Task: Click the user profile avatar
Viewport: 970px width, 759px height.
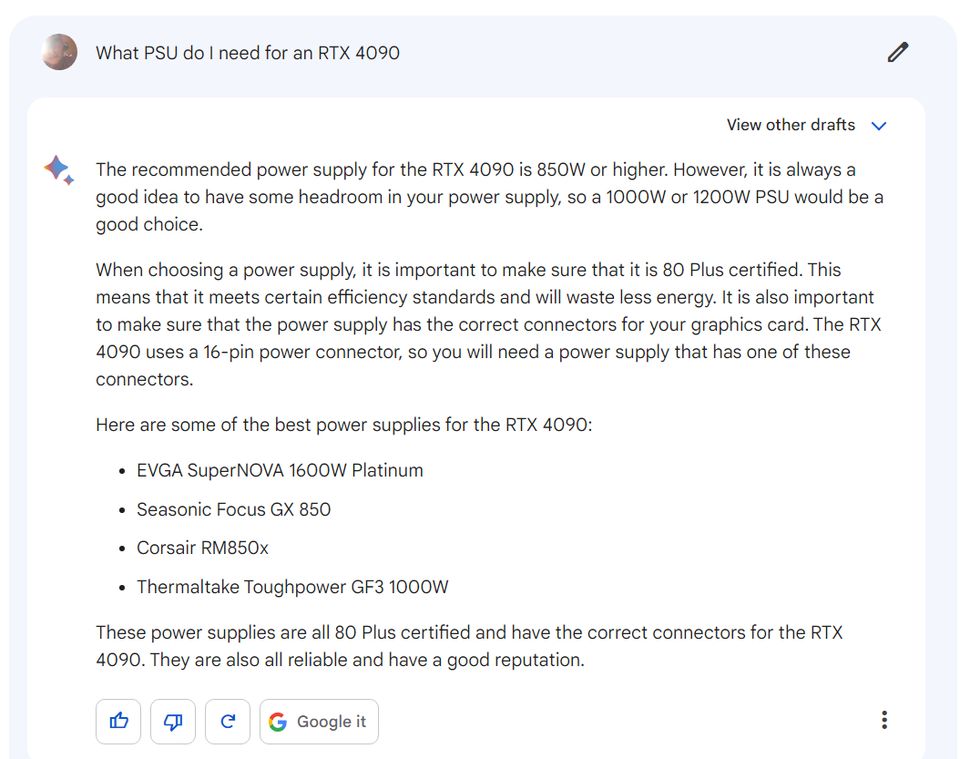Action: [59, 52]
